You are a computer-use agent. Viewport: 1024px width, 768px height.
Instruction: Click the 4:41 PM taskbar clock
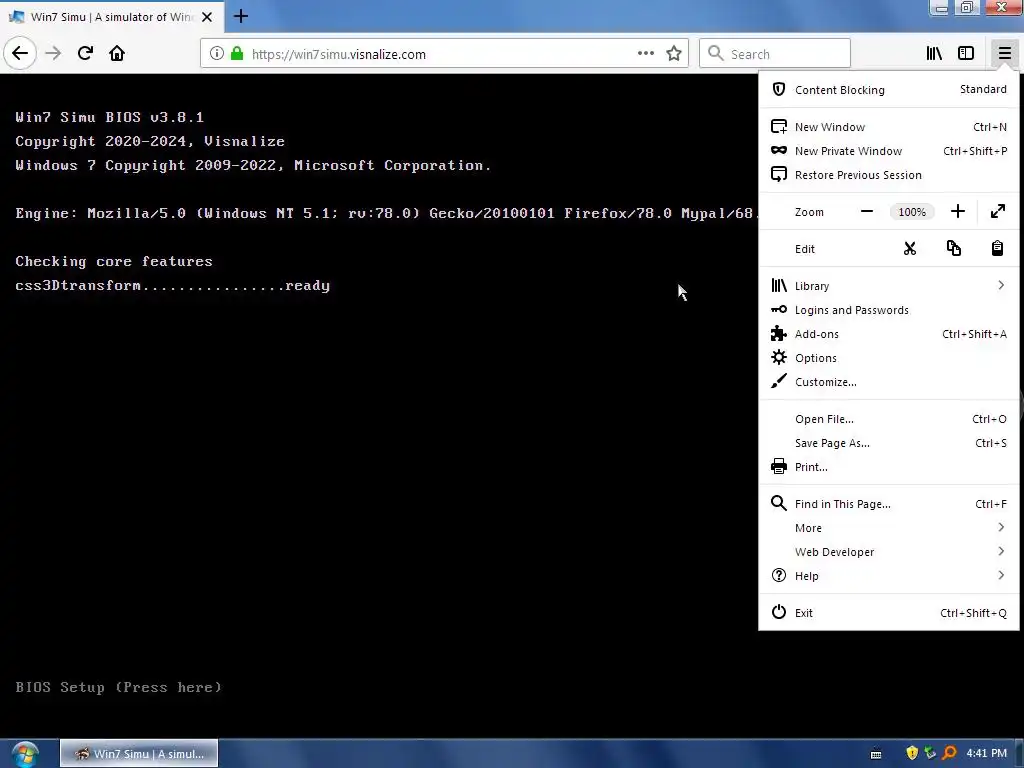tap(986, 754)
